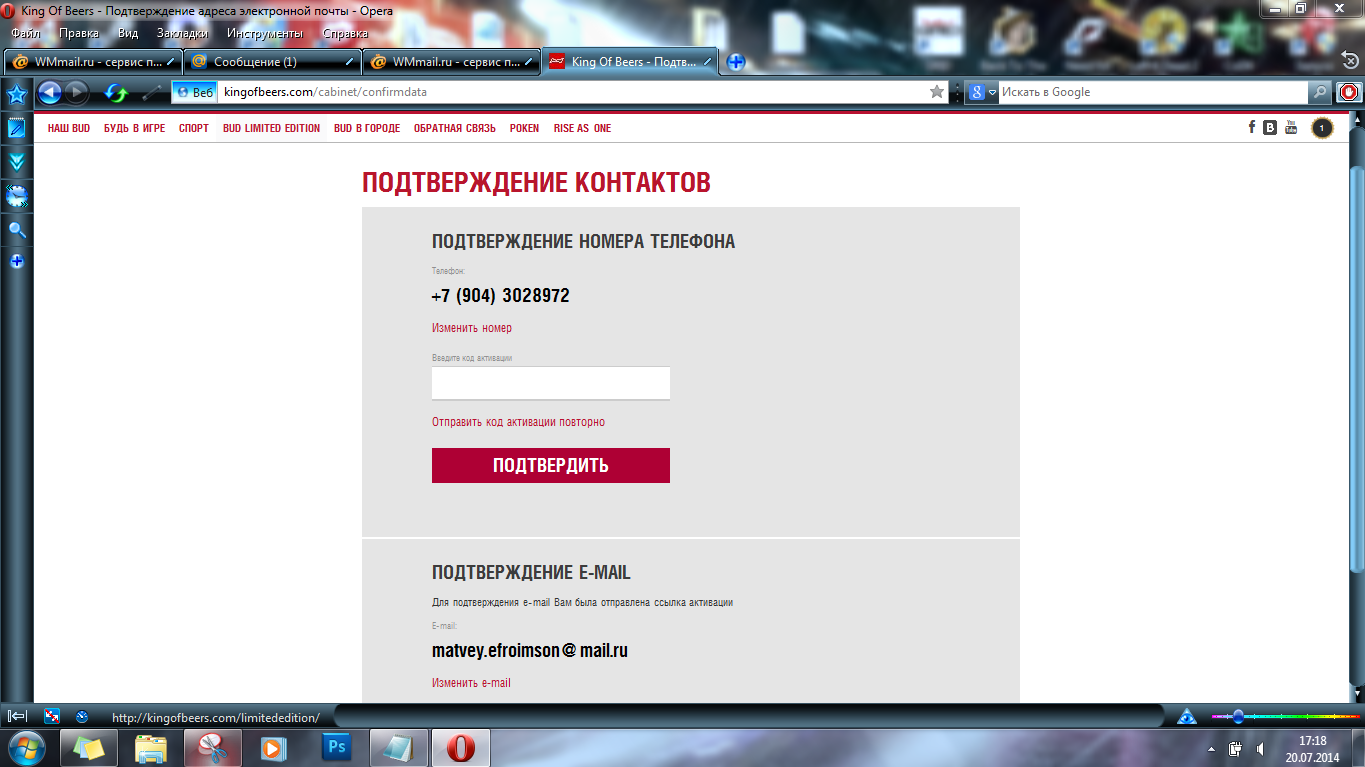Click the Веб site info badge
1365x767 pixels.
[x=194, y=92]
